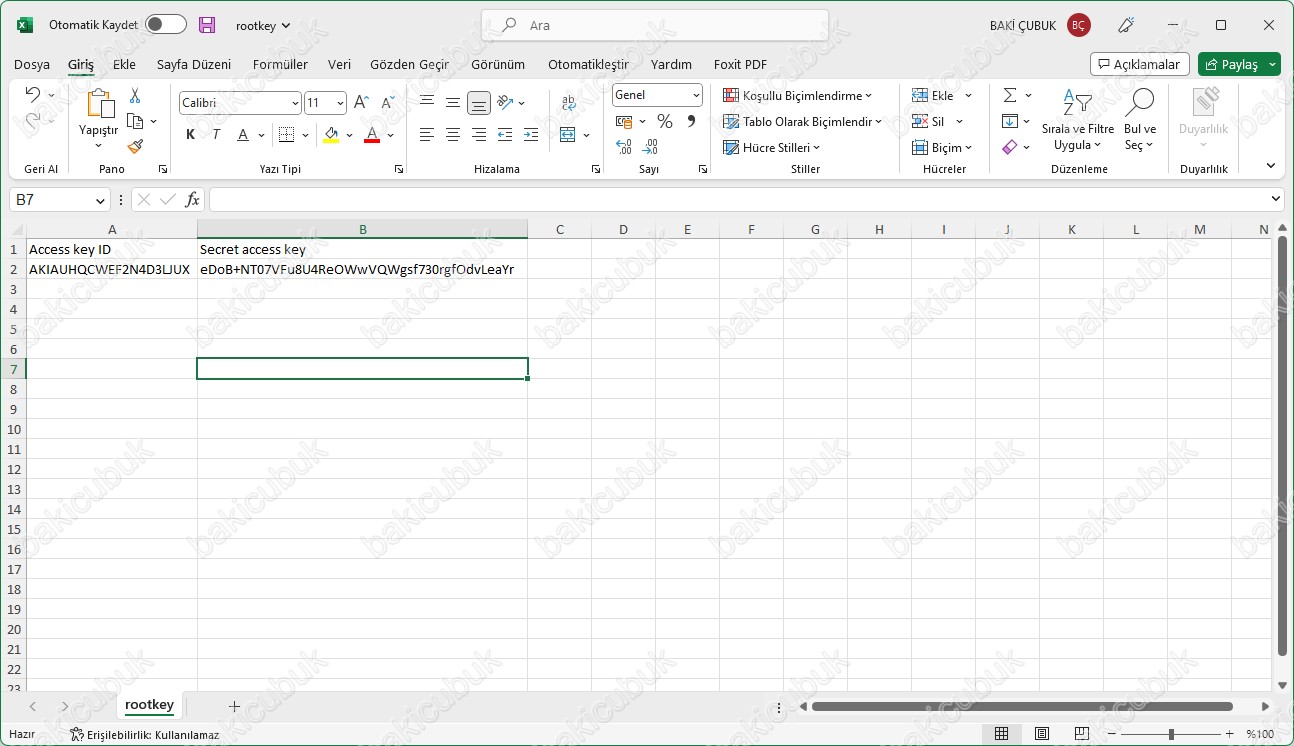Select cell A2 with the access key ID
Viewport: 1294px width, 746px height.
[111, 269]
